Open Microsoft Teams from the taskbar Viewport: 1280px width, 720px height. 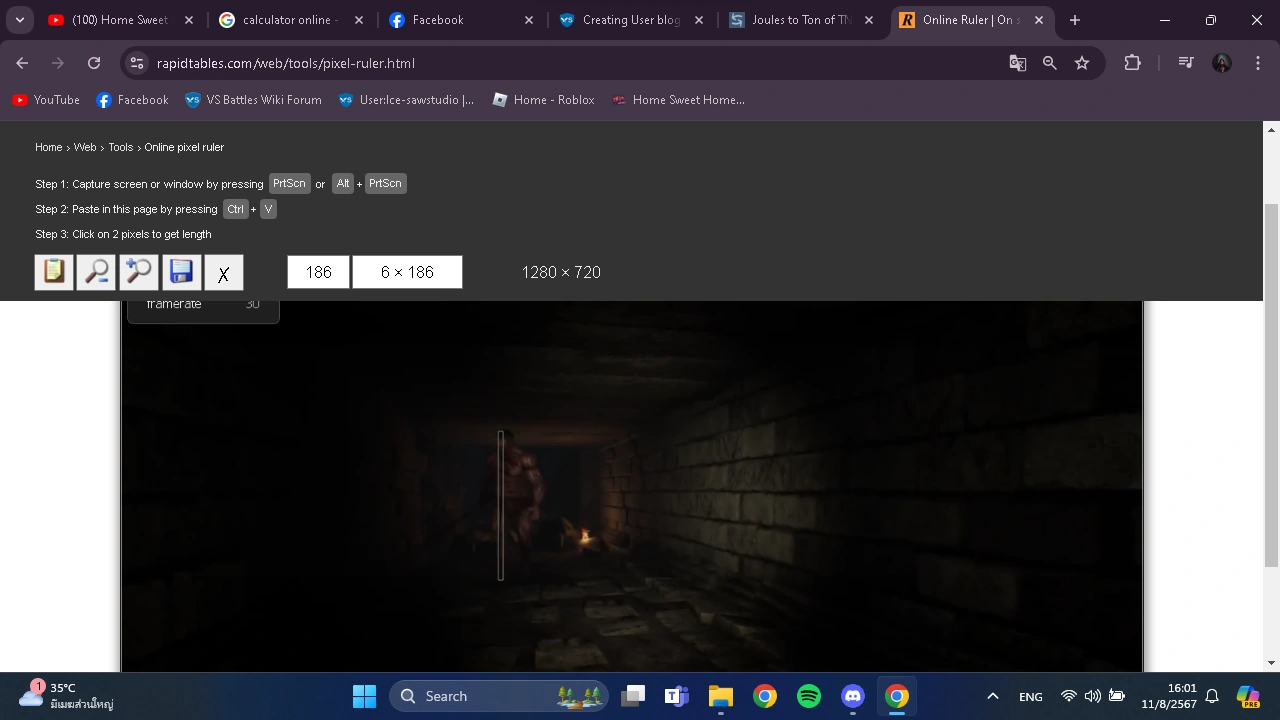[677, 696]
